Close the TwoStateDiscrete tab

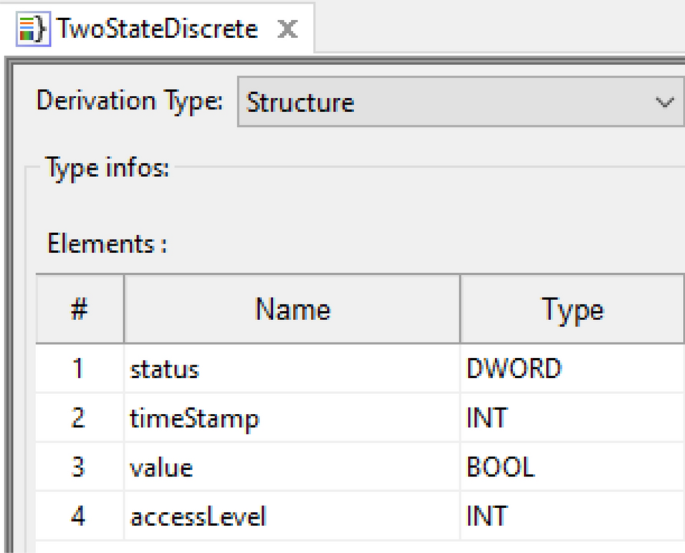288,29
